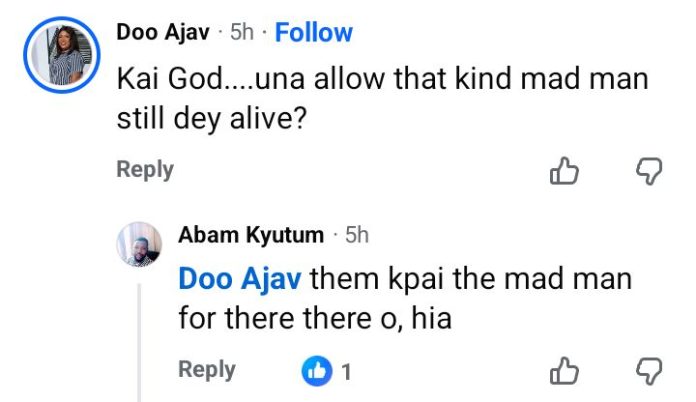The height and width of the screenshot is (402, 696).
Task: View reaction count of 1 on the reply
Action: (x=346, y=372)
